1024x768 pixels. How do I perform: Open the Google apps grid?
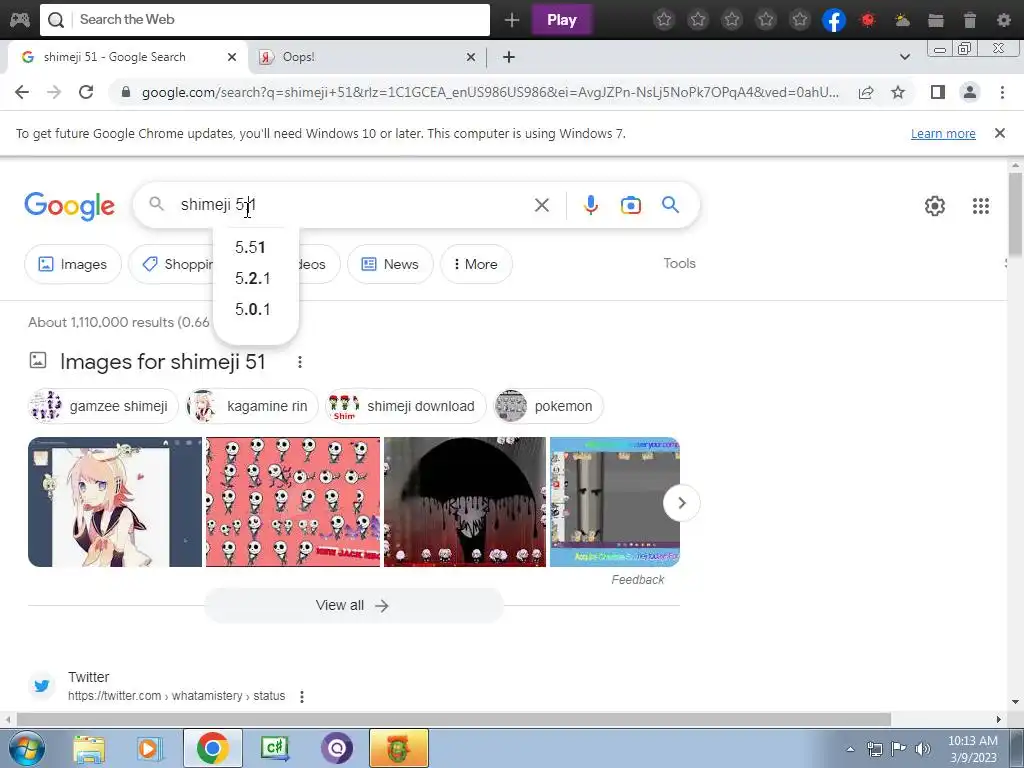click(x=980, y=206)
